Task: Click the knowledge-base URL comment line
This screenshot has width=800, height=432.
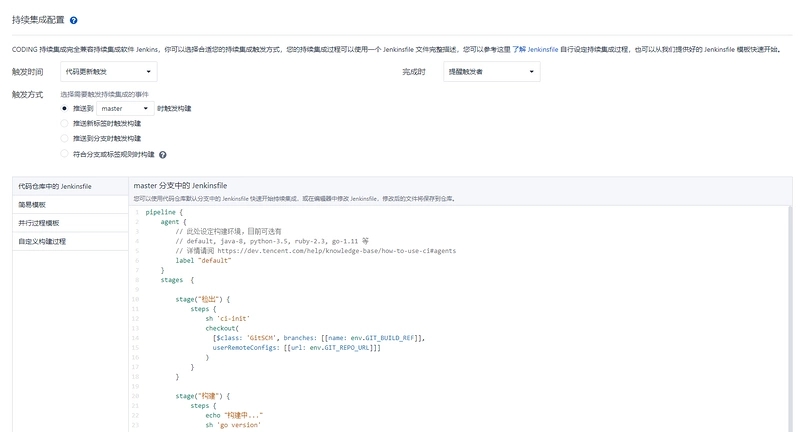Action: tap(316, 251)
